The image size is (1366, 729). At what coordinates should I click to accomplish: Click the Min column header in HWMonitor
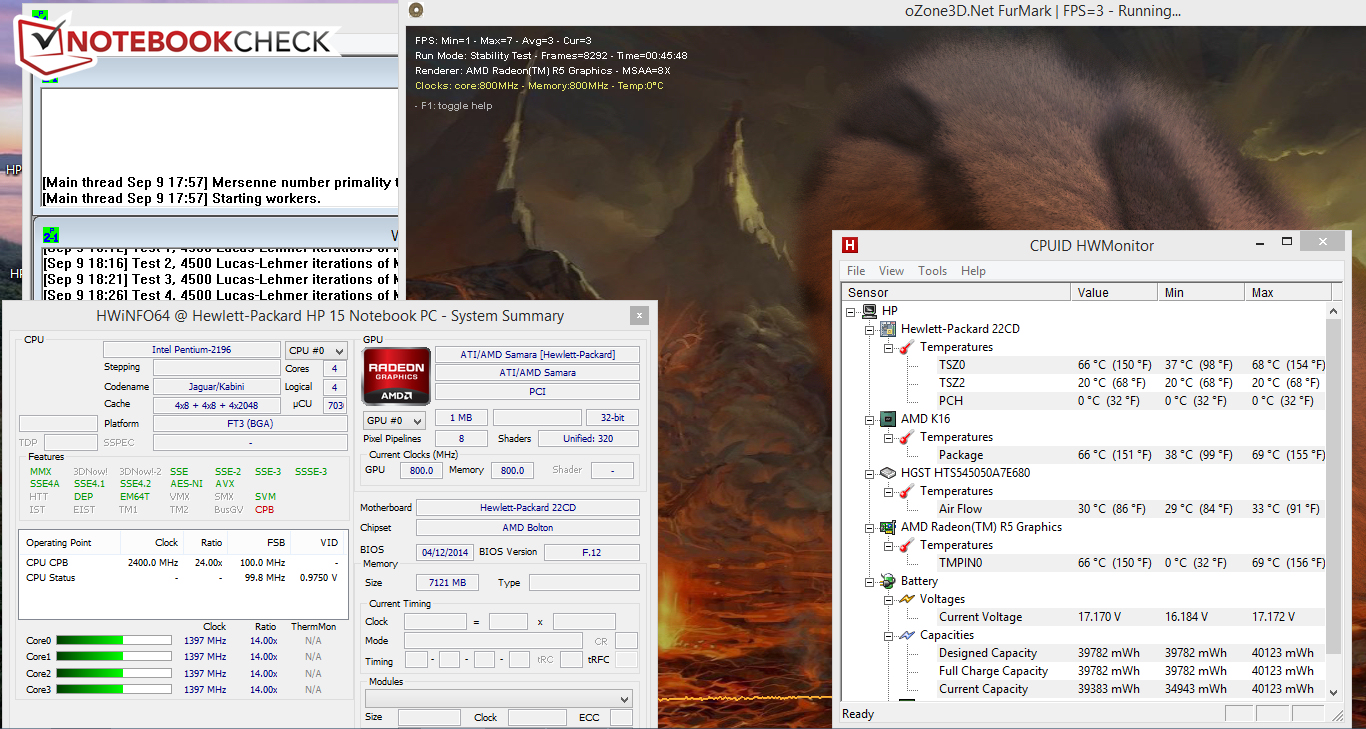[x=1202, y=292]
